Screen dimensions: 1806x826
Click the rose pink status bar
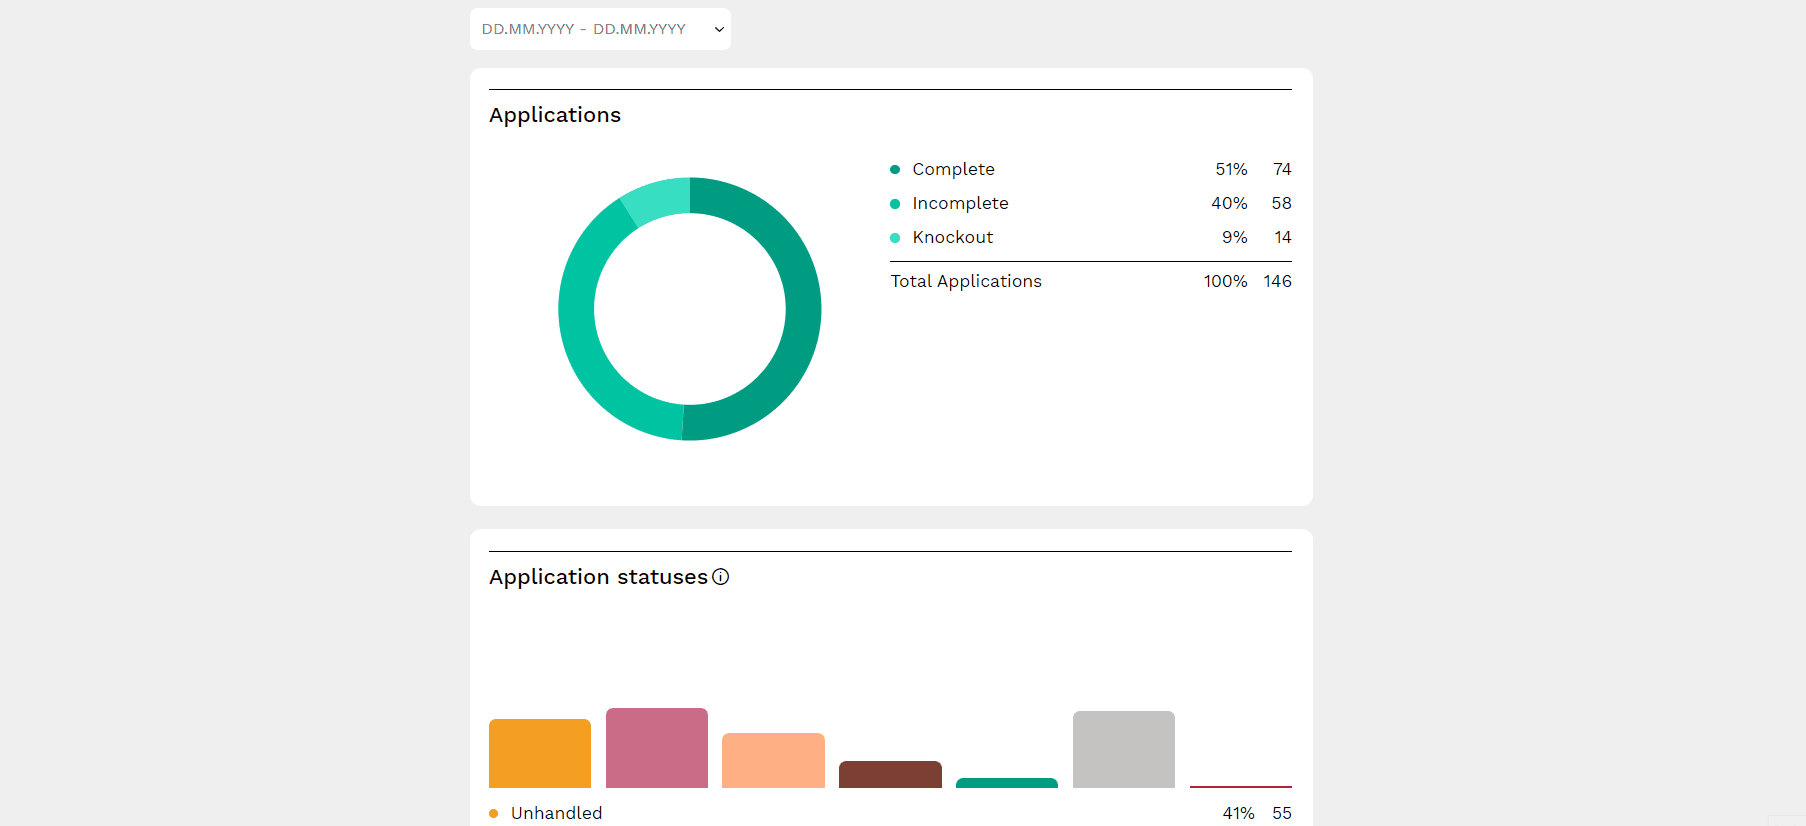point(657,748)
